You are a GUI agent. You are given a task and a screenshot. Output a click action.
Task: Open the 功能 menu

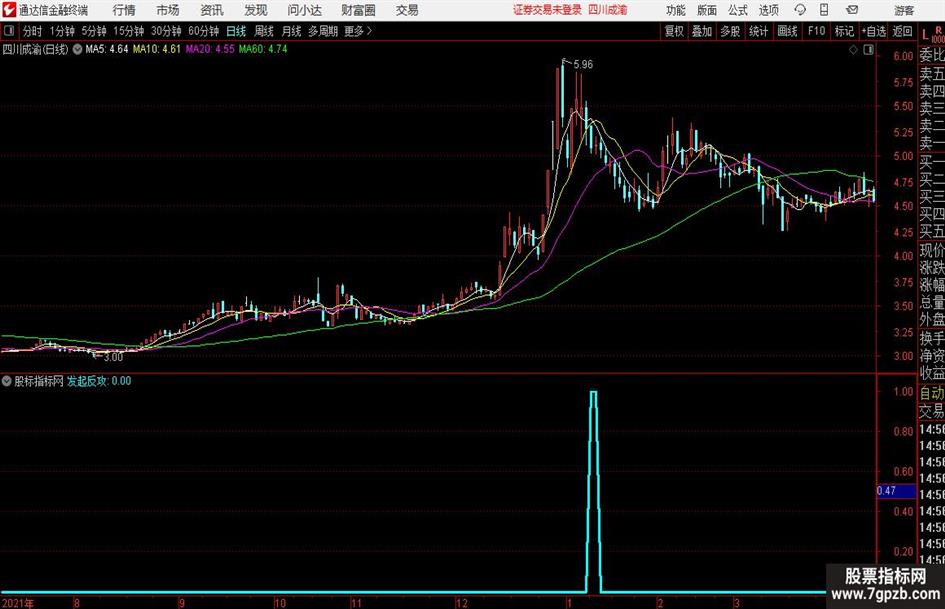(676, 10)
